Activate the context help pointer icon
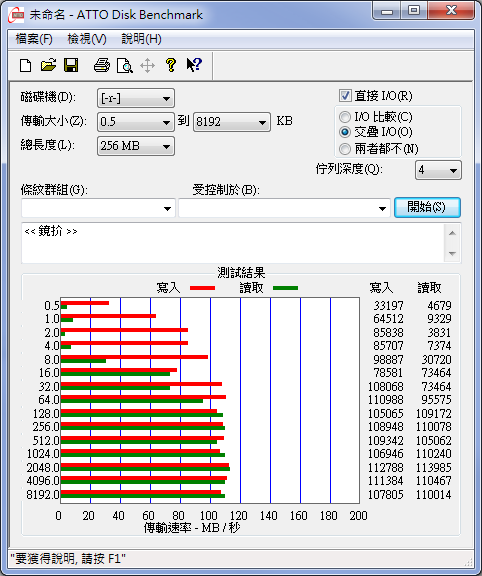This screenshot has height=576, width=482. [194, 65]
